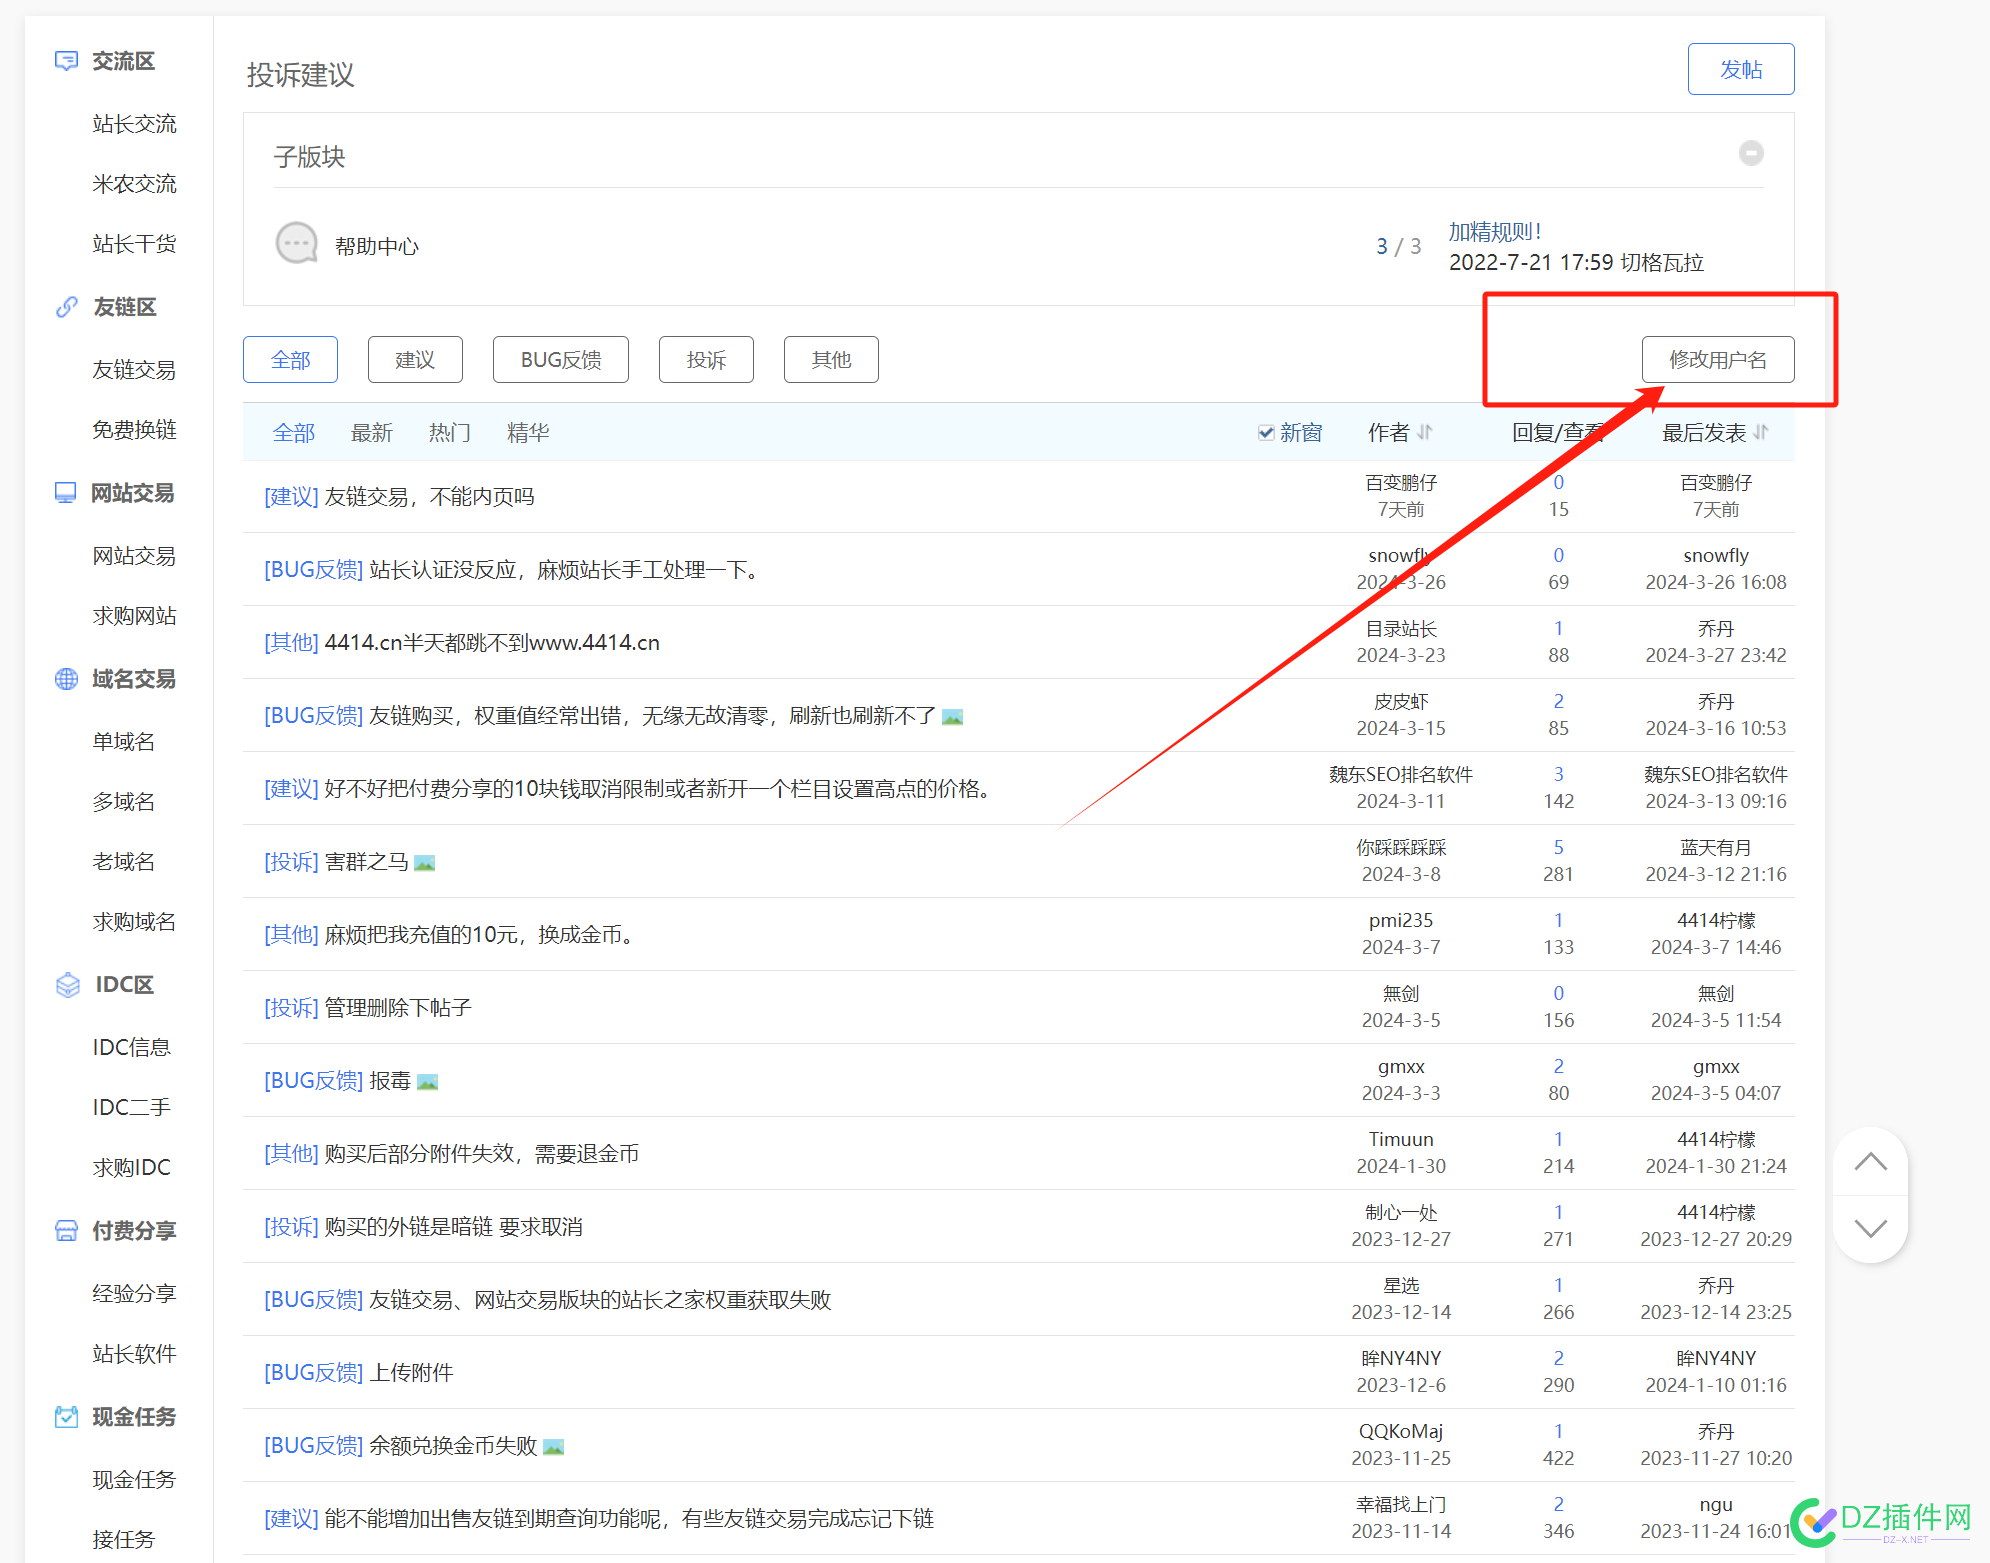Click the 交流区 chat icon in sidebar

(x=66, y=61)
